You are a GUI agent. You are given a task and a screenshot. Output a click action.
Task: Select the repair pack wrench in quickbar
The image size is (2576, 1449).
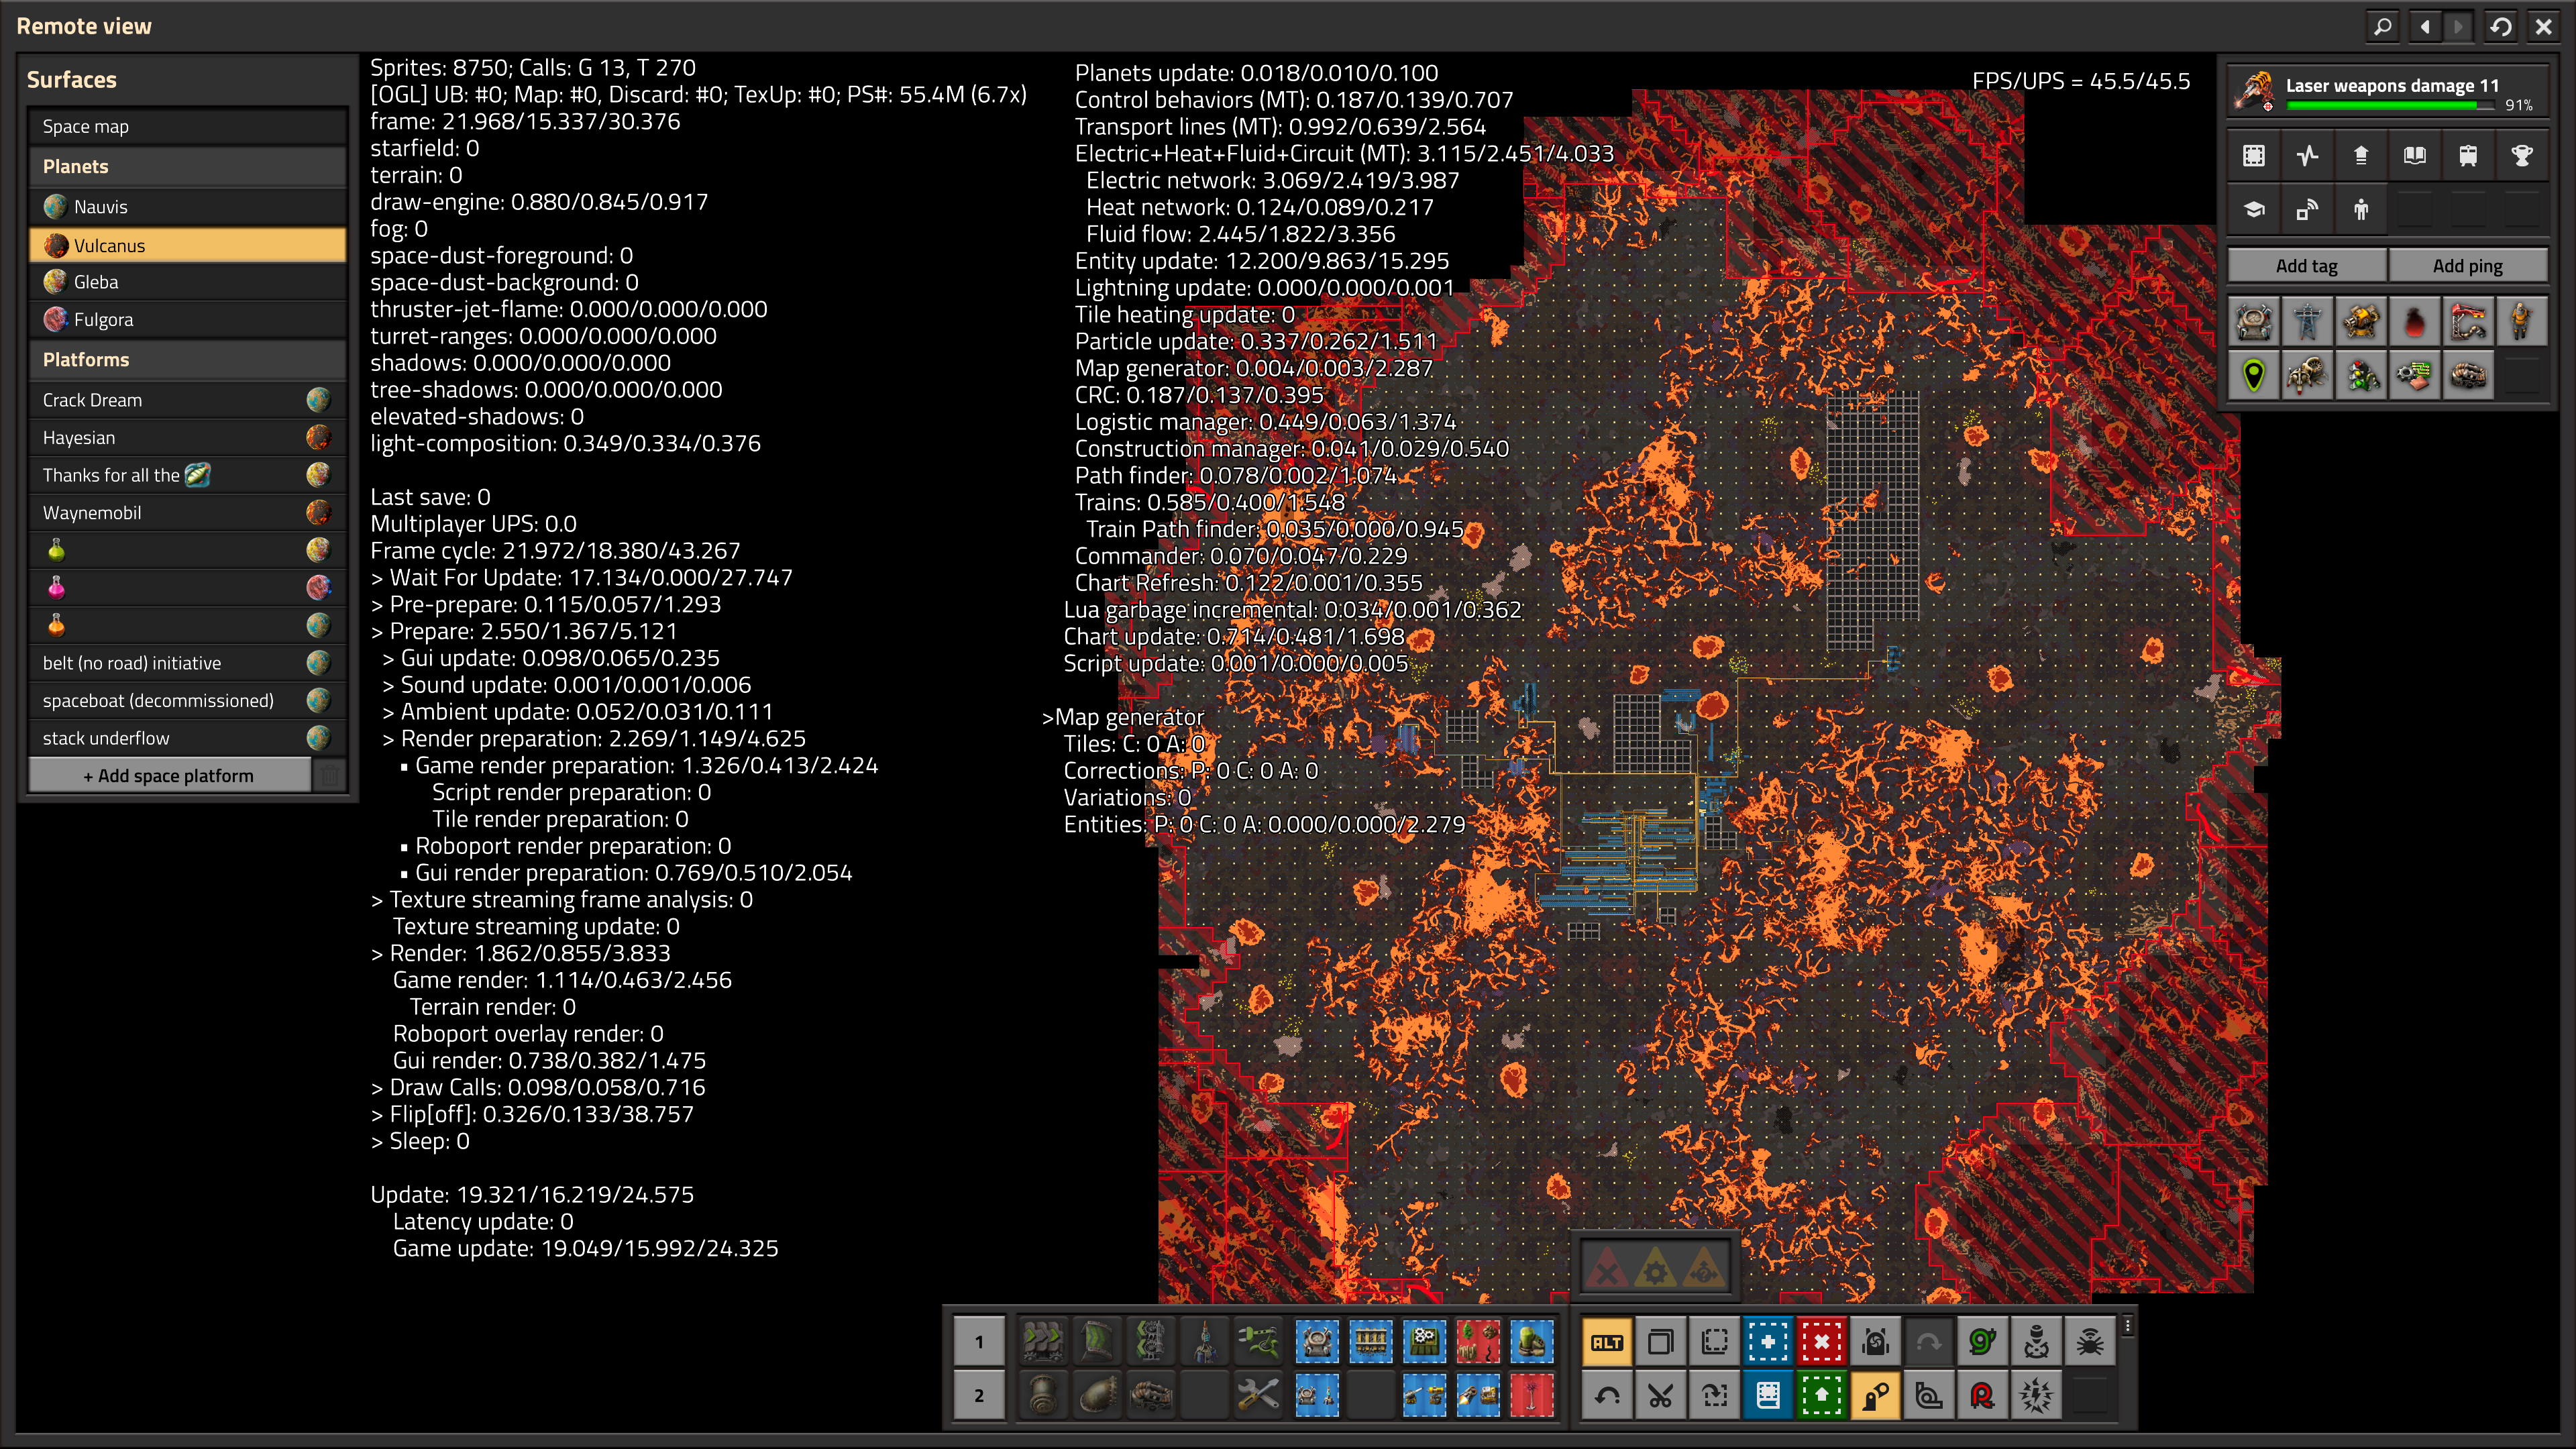tap(1258, 1395)
